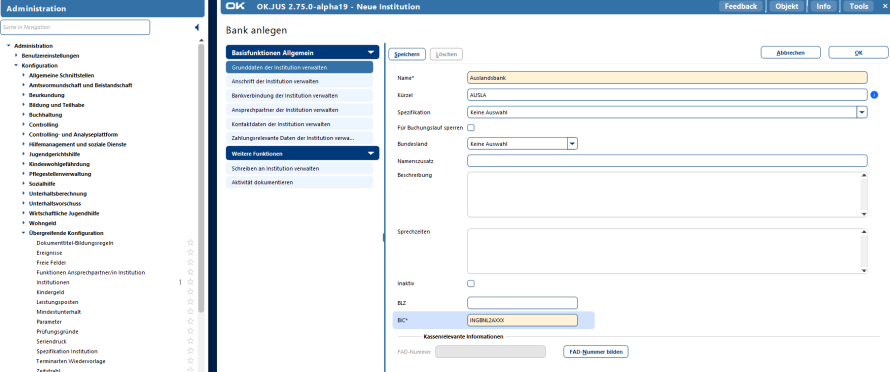Favorite Dokumenttitel-Bildungsregeln with its star

click(x=191, y=243)
